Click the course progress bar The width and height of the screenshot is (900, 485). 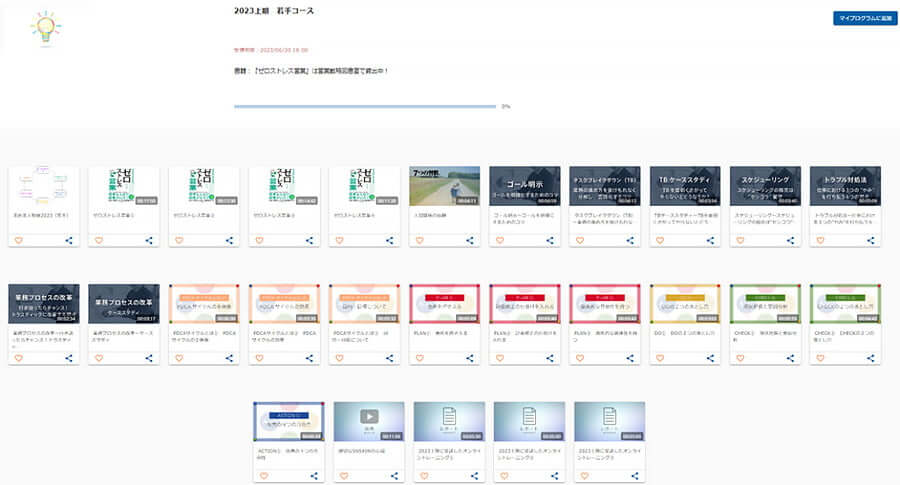365,106
